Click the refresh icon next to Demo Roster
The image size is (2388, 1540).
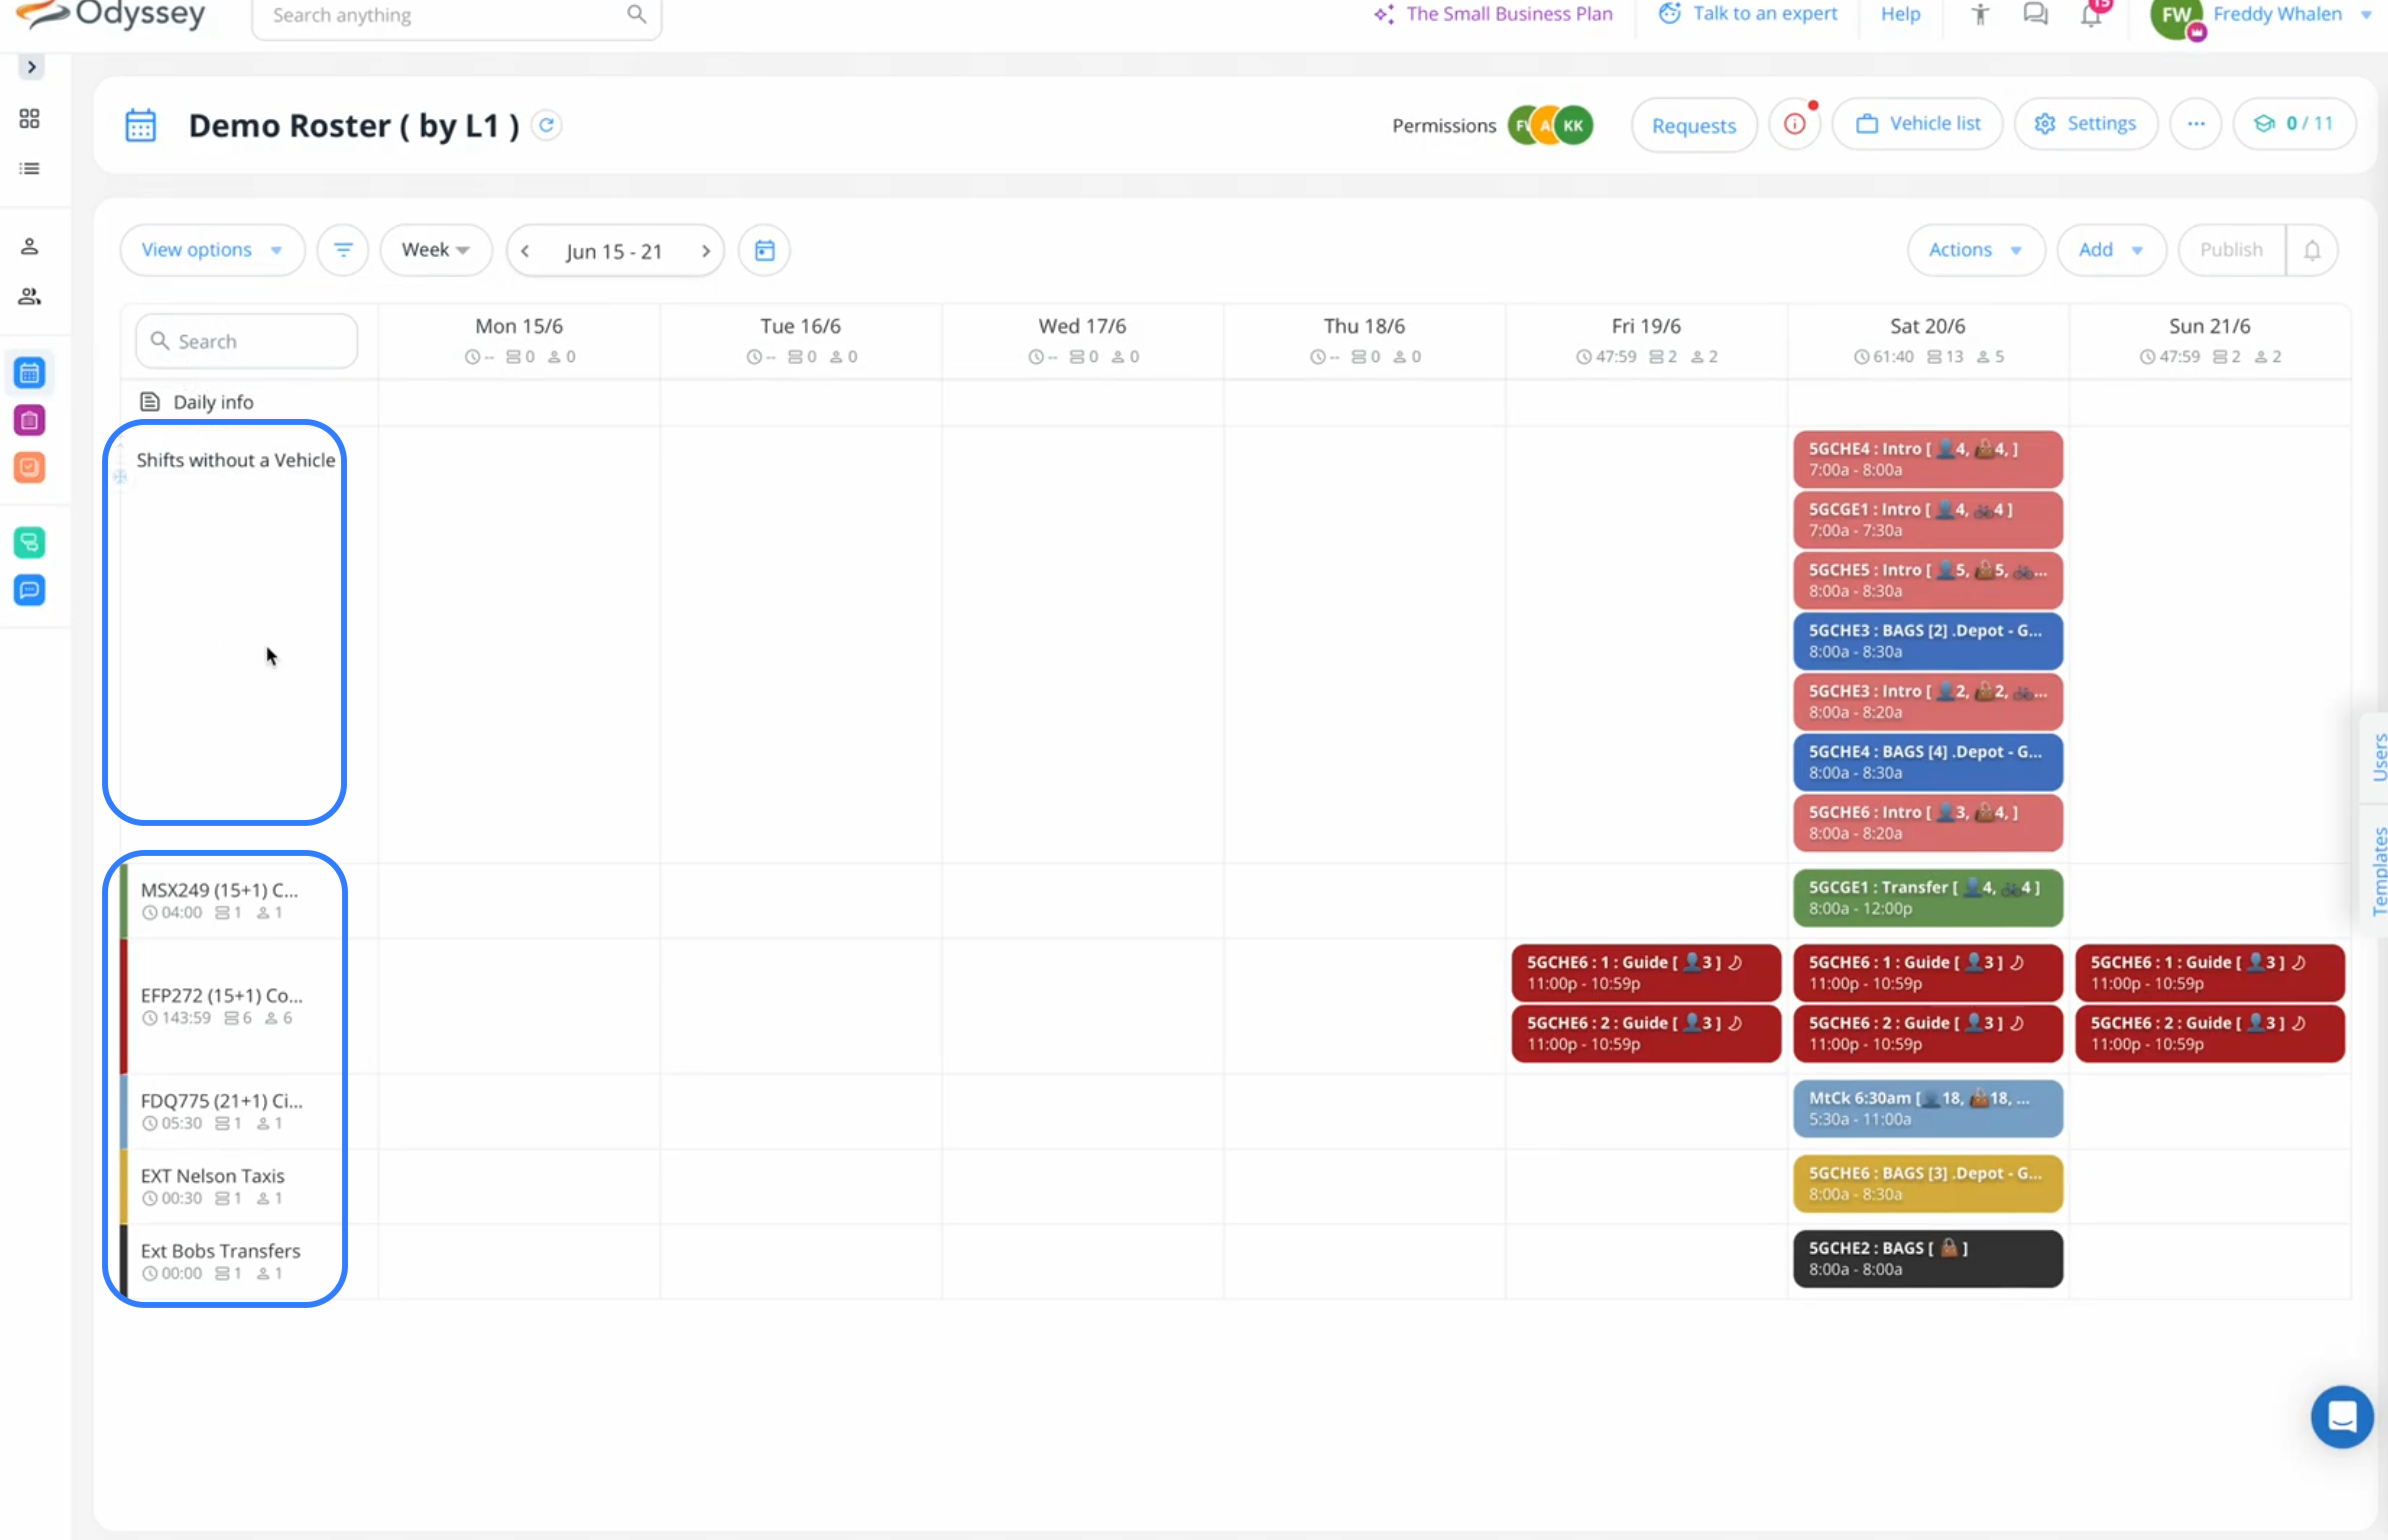(x=546, y=126)
